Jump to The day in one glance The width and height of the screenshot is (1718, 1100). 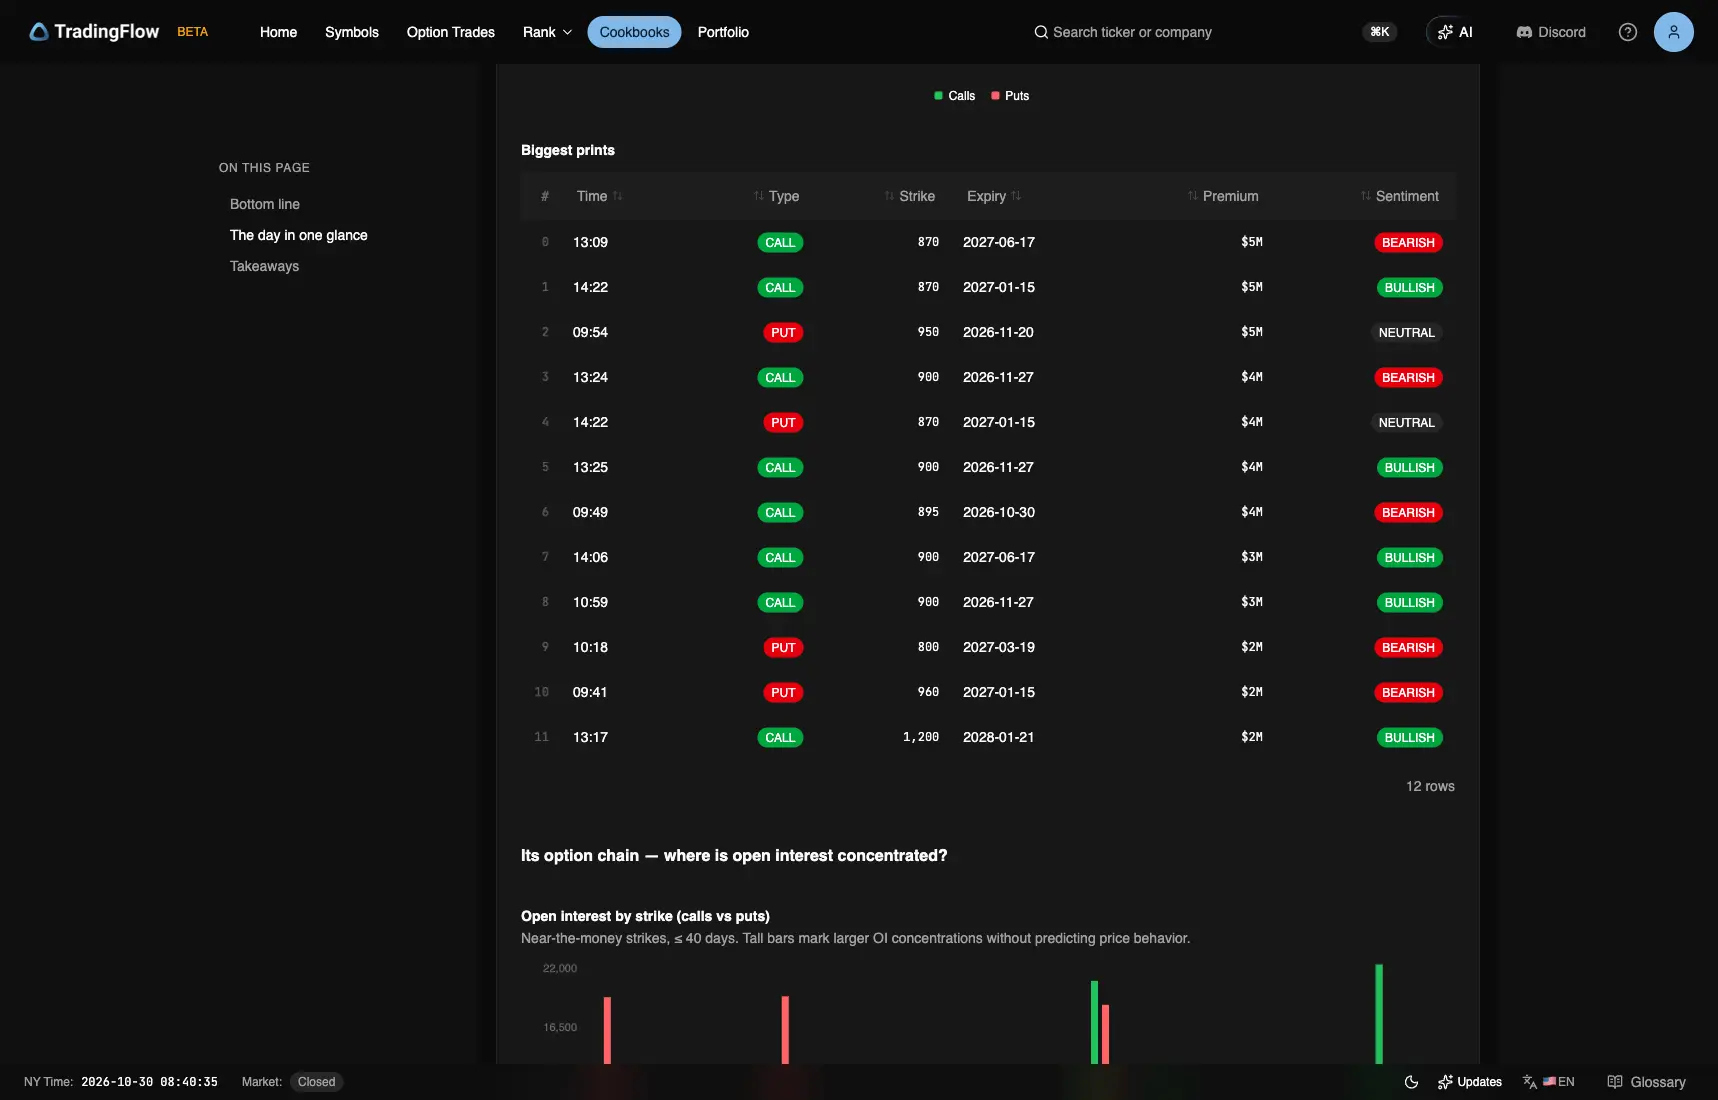[299, 235]
